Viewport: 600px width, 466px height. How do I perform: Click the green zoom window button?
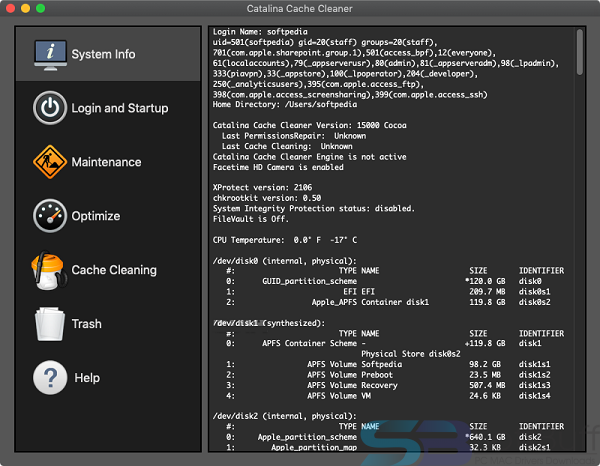click(x=41, y=8)
